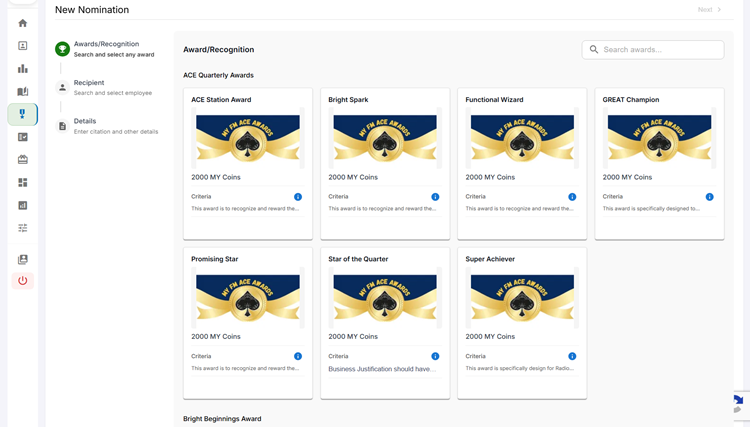Select the ACE Station Award banner image
Screen dimensions: 750x427
pos(248,138)
